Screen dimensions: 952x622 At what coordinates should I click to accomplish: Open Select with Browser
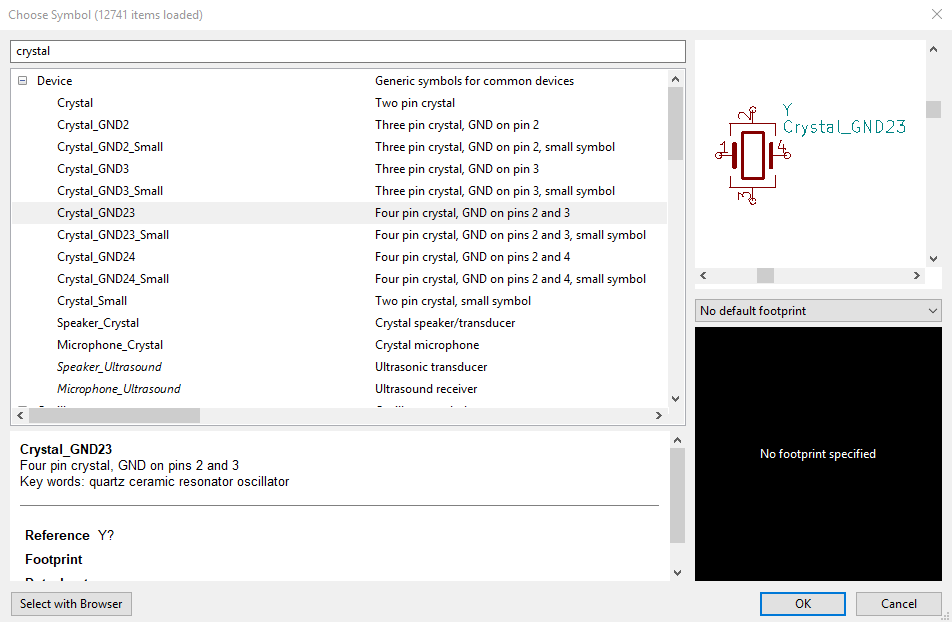(71, 604)
